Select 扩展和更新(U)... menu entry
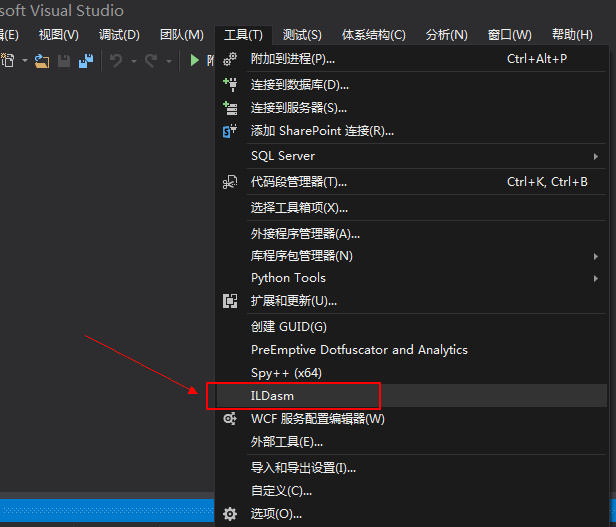 tap(411, 301)
